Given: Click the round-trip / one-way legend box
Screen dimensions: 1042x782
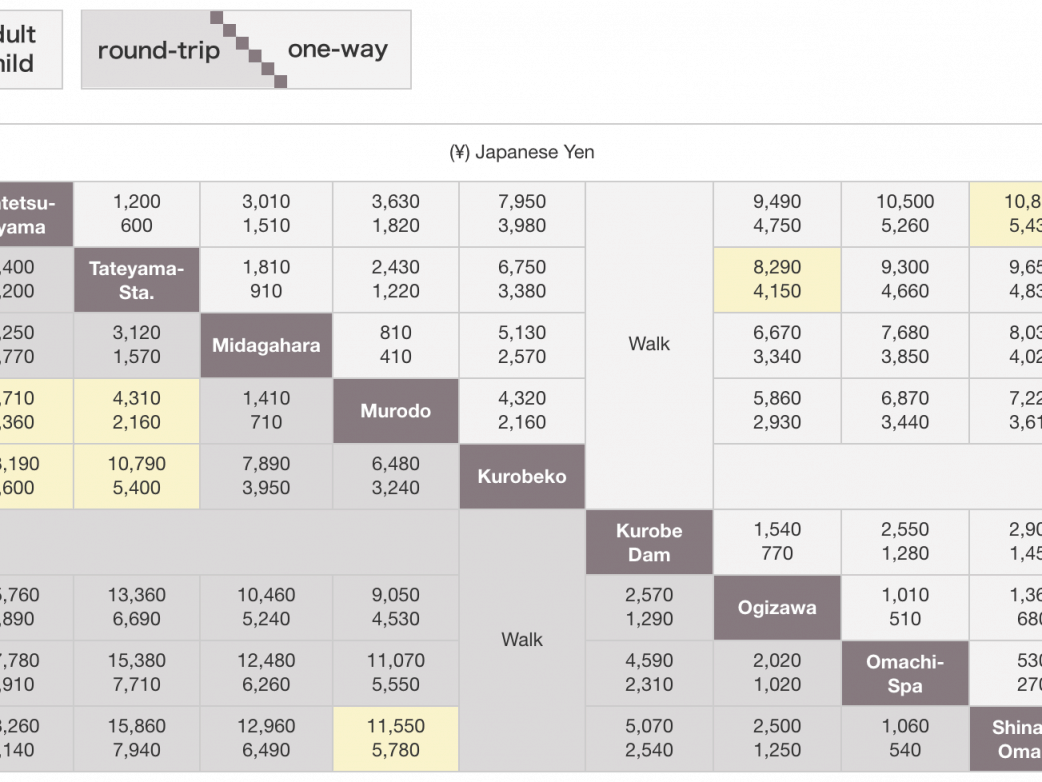Looking at the screenshot, I should (246, 50).
